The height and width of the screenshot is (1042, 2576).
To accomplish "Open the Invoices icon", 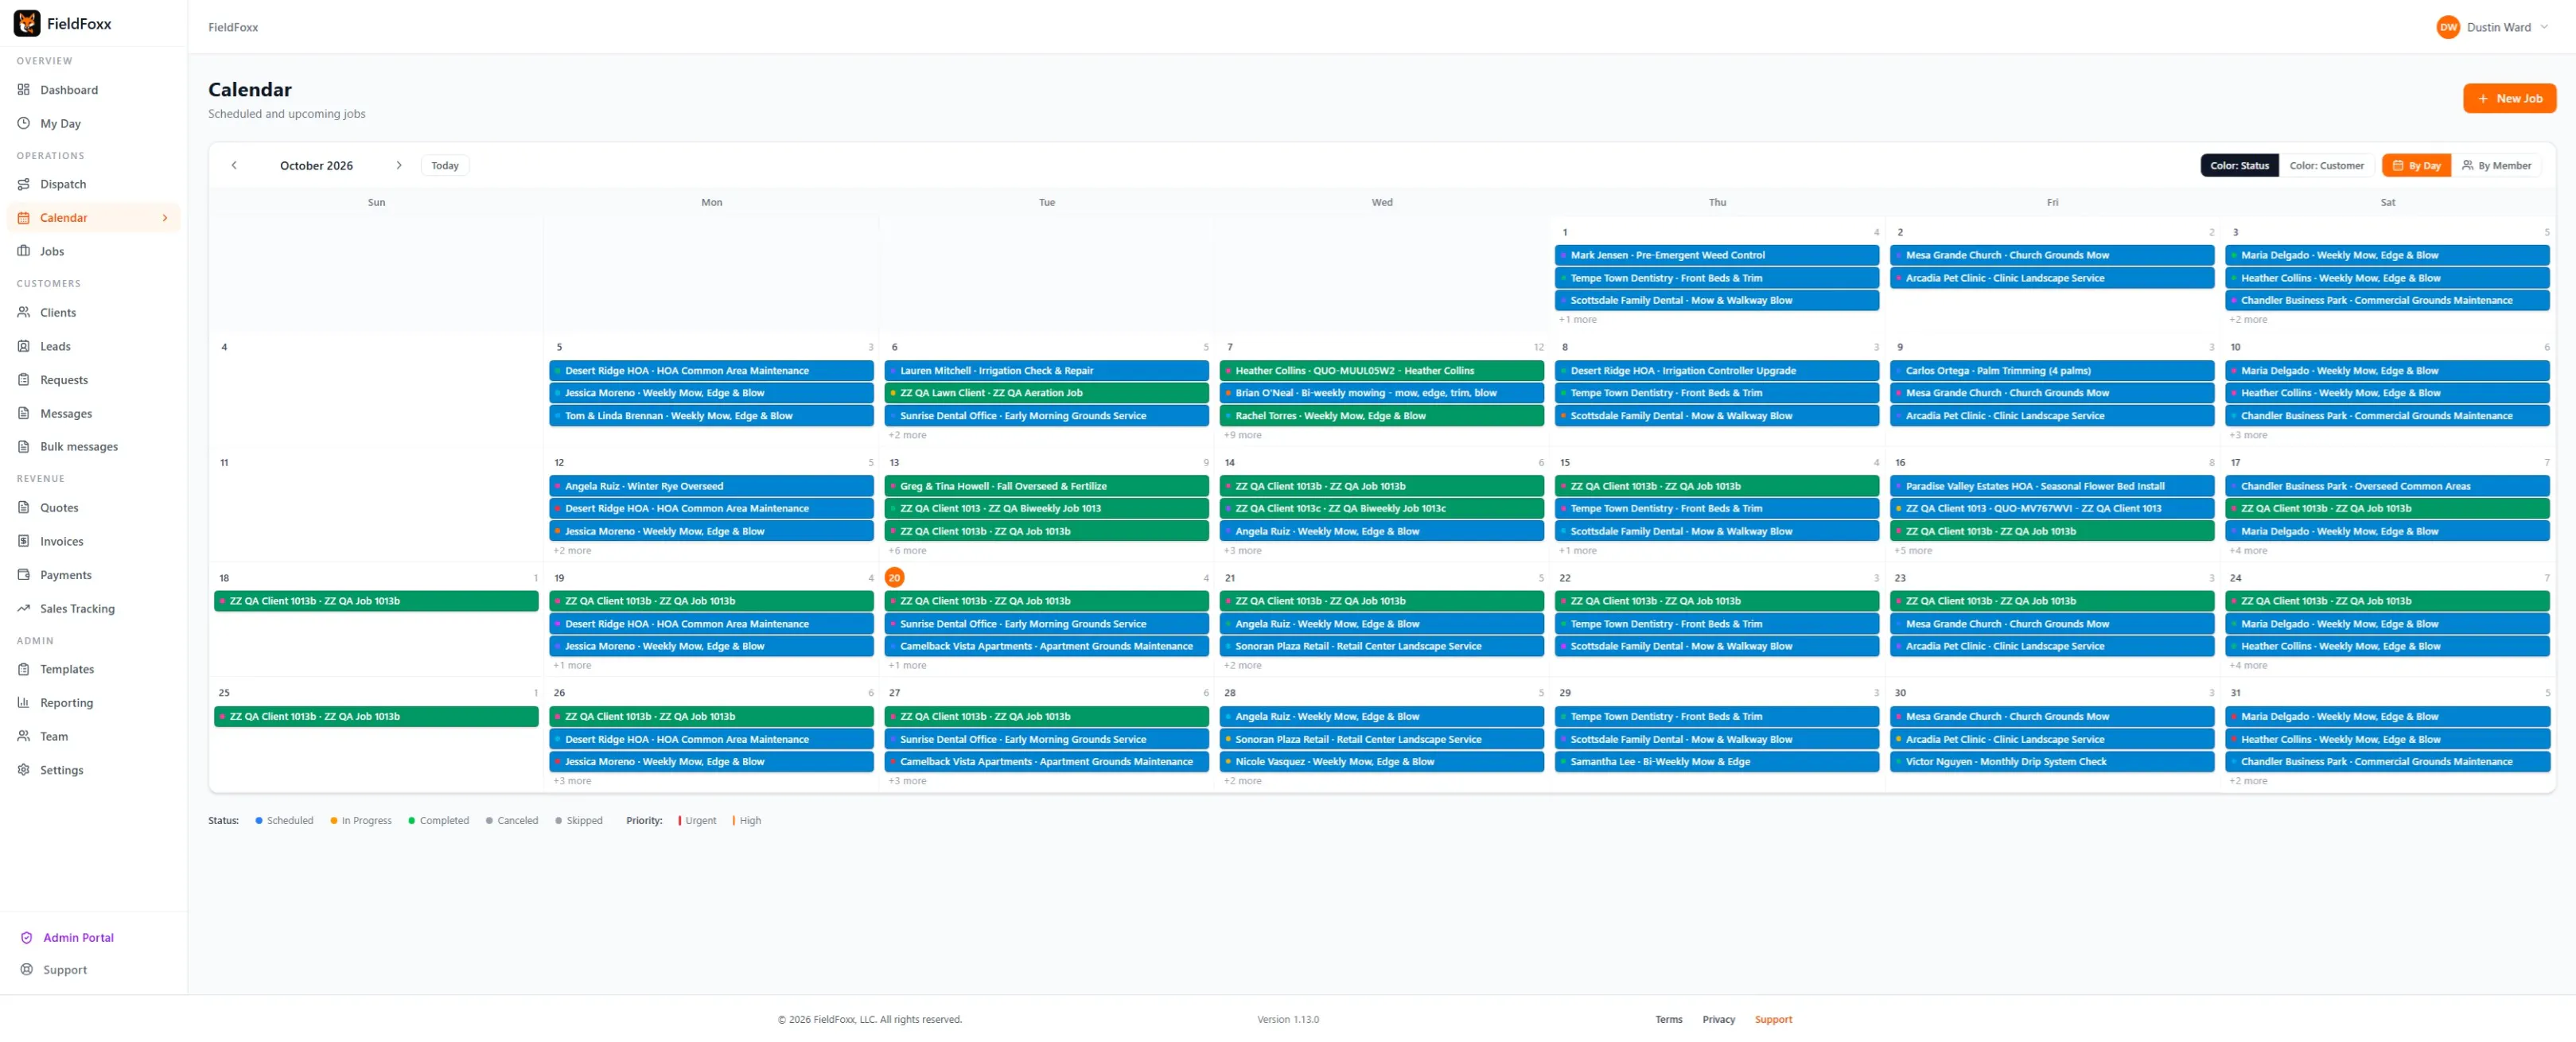I will [23, 541].
